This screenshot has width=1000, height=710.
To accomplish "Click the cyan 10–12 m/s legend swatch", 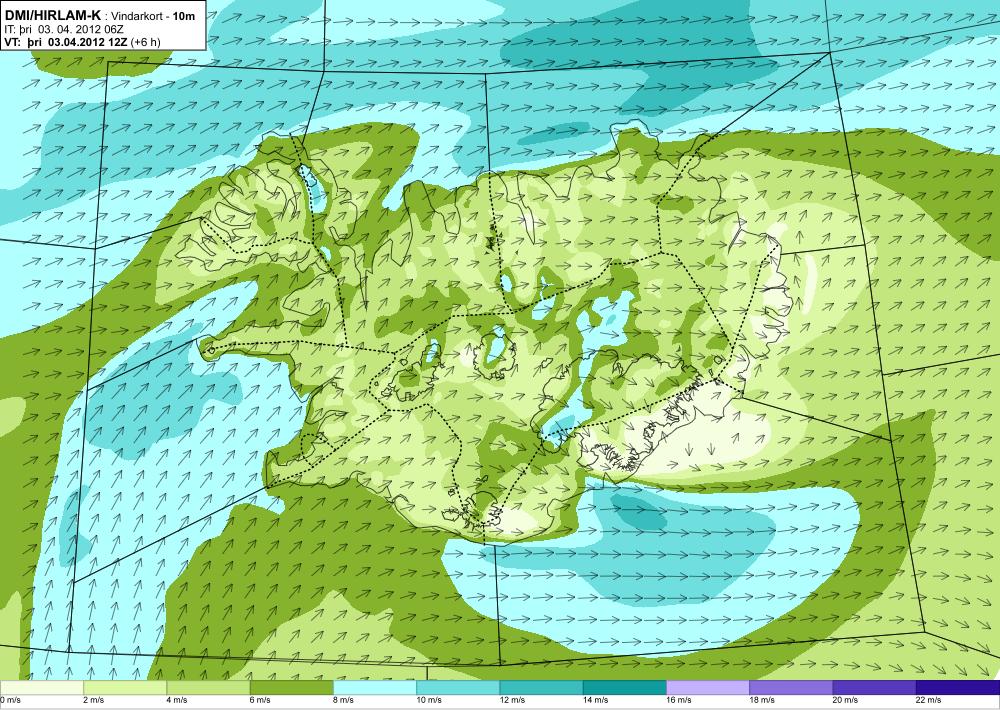I will point(458,688).
